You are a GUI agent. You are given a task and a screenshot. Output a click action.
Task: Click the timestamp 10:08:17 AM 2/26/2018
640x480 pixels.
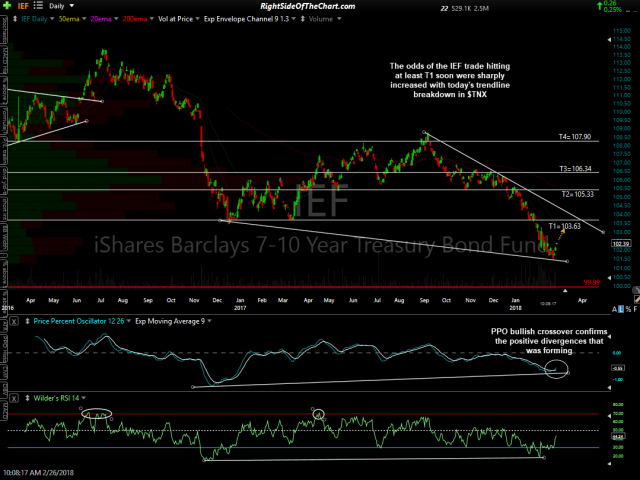[38, 473]
